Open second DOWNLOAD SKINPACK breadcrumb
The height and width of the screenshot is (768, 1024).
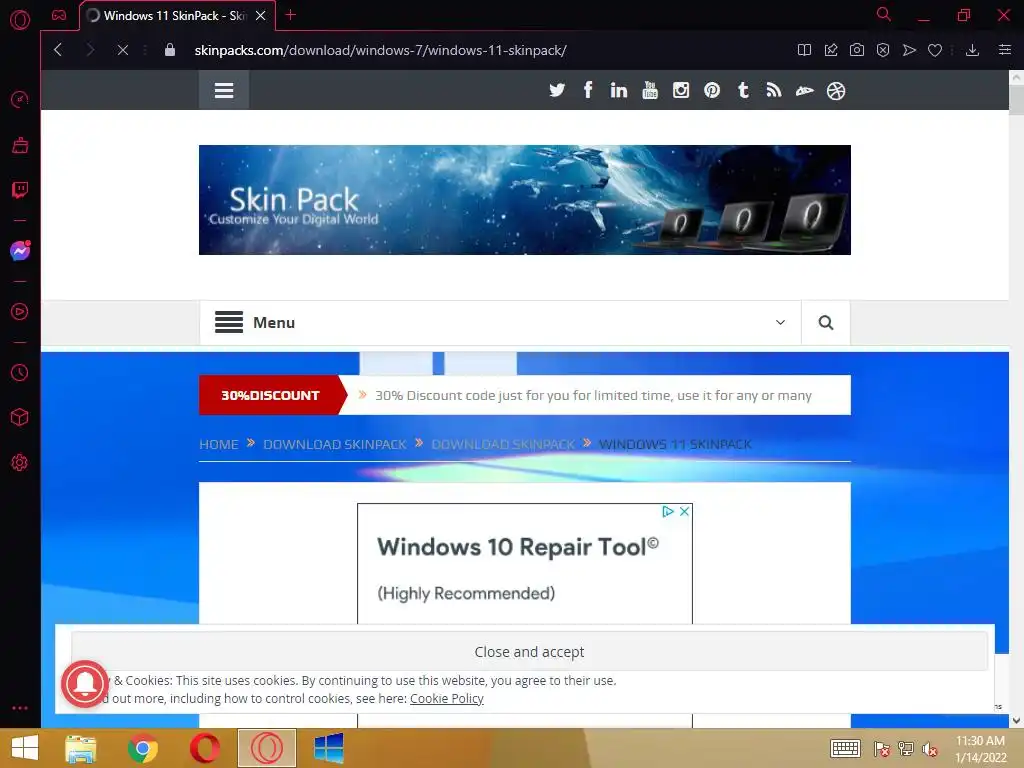[504, 444]
